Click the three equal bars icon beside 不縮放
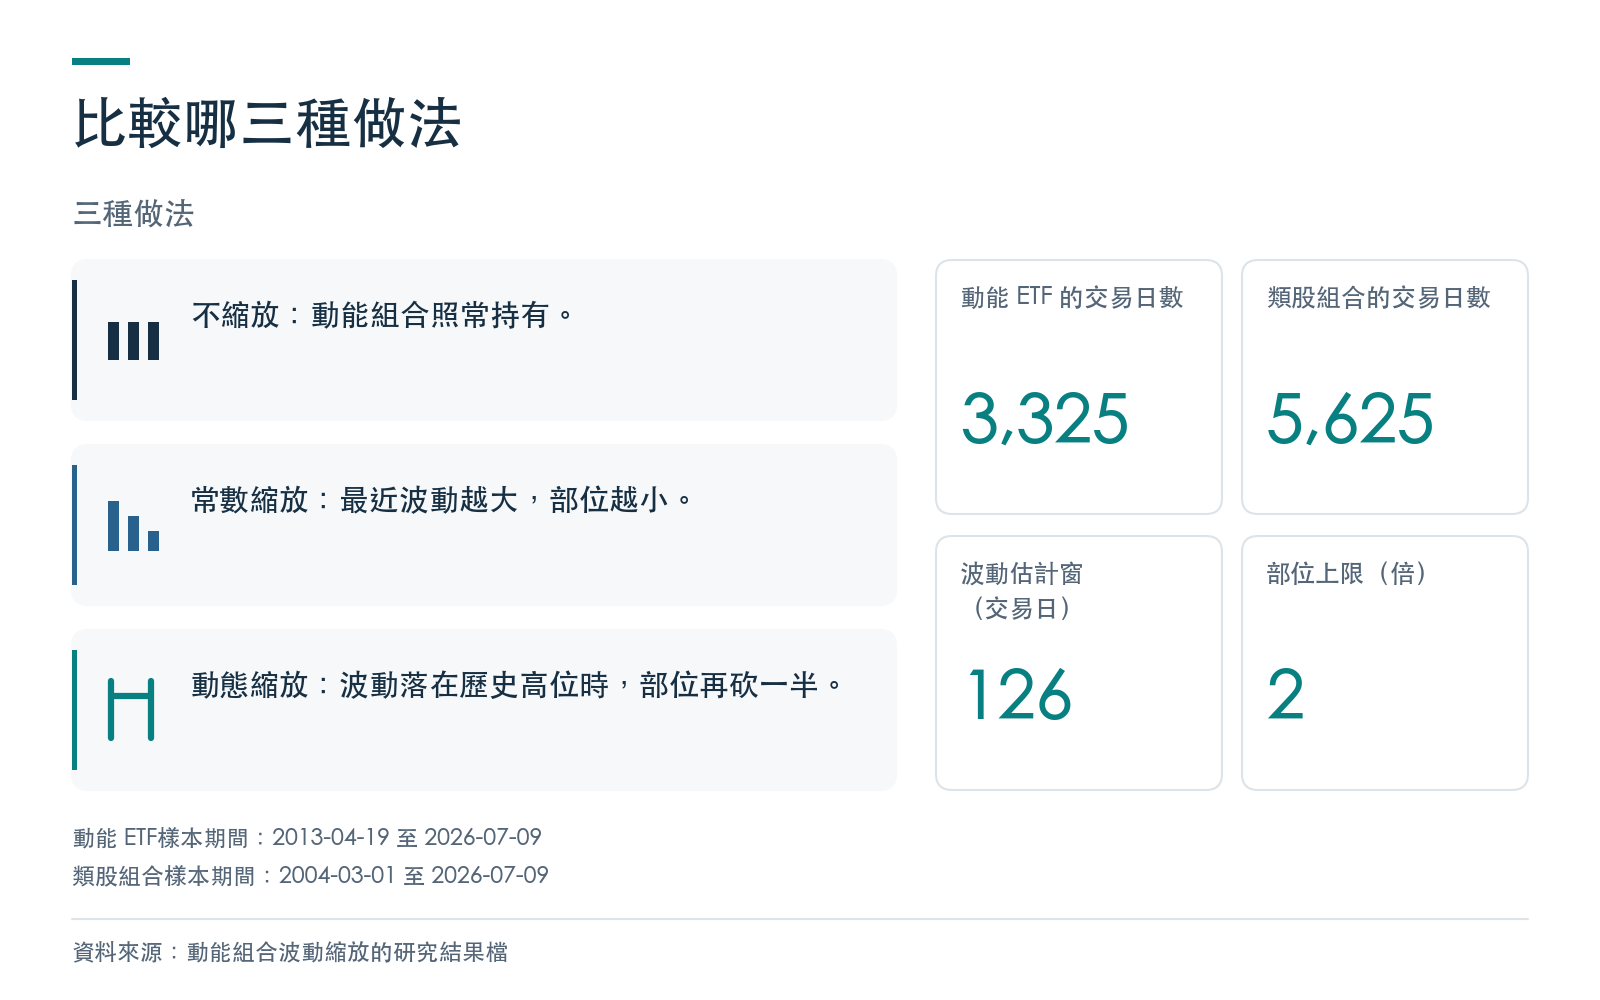Image resolution: width=1600 pixels, height=1000 pixels. (133, 340)
